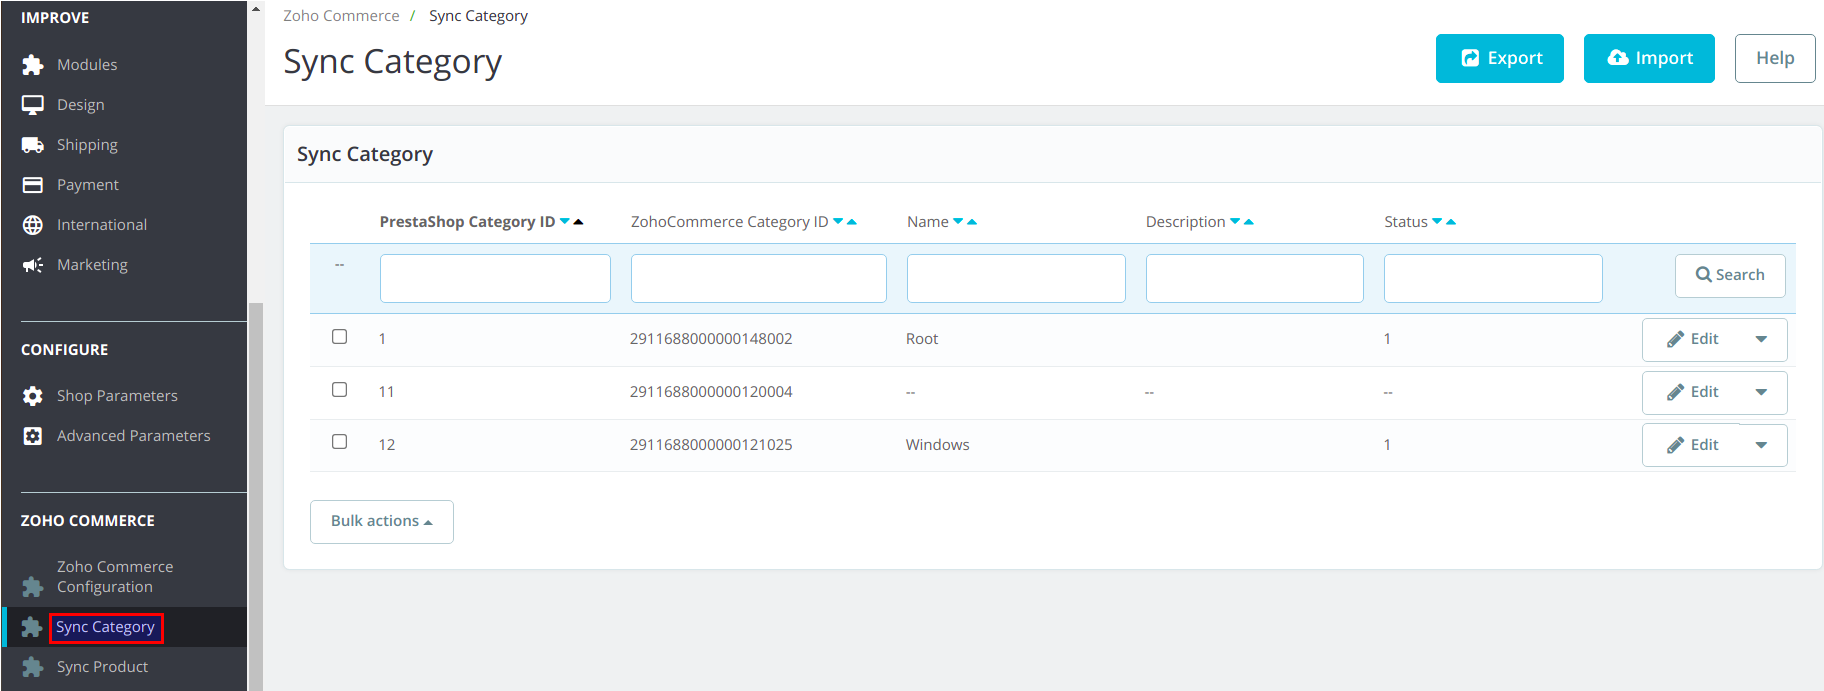Sort Name column ascending arrow
This screenshot has height=691, width=1824.
coord(972,222)
